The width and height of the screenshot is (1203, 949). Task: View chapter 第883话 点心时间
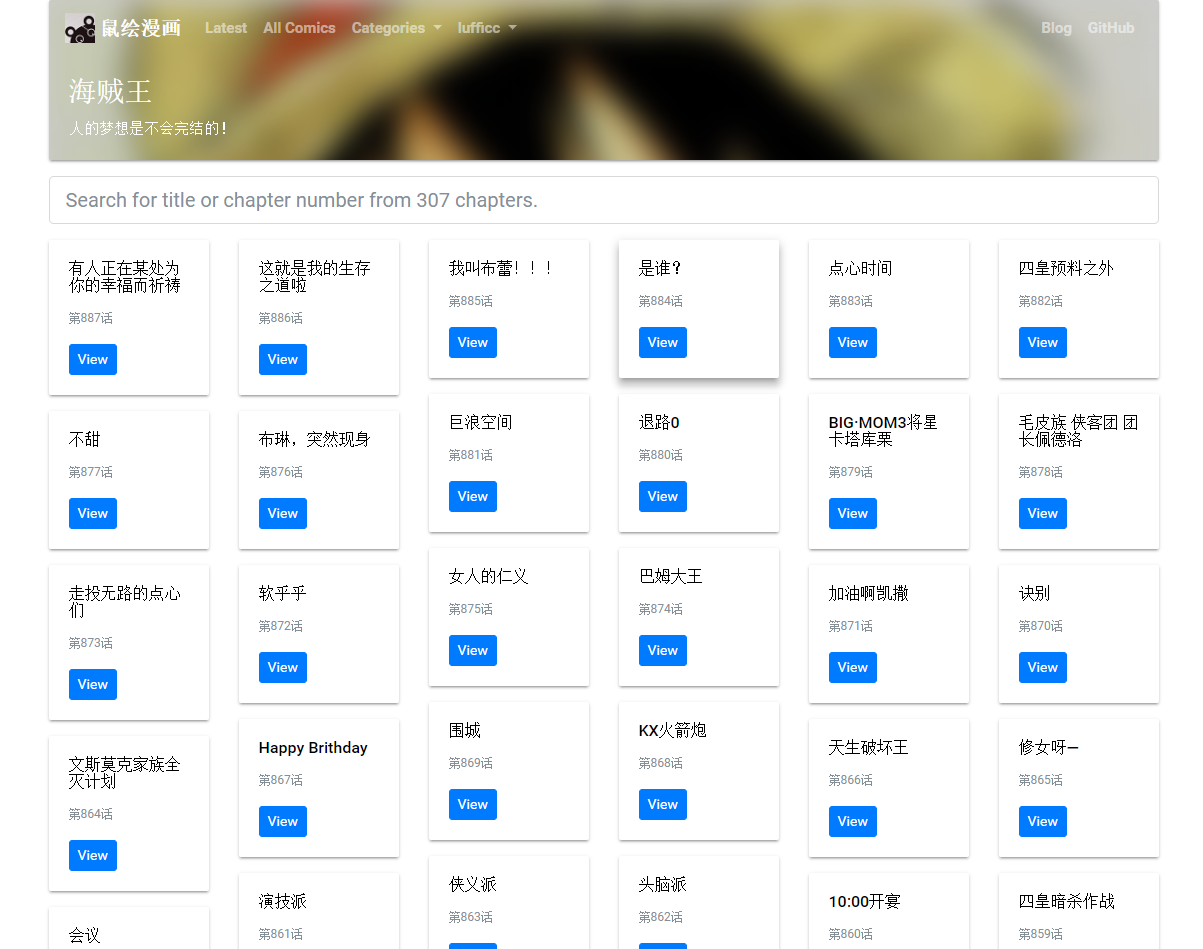pos(853,343)
